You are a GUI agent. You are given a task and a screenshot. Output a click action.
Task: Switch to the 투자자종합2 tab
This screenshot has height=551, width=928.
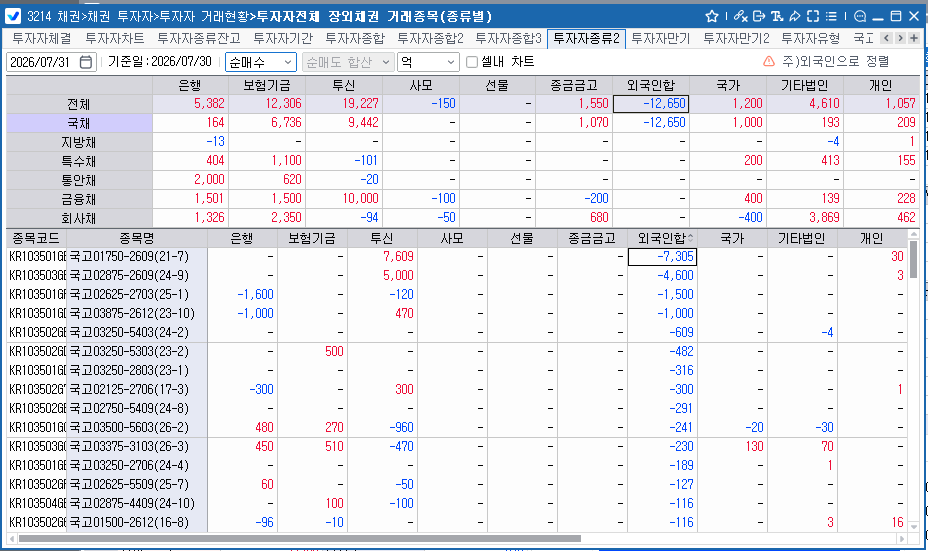tap(430, 38)
